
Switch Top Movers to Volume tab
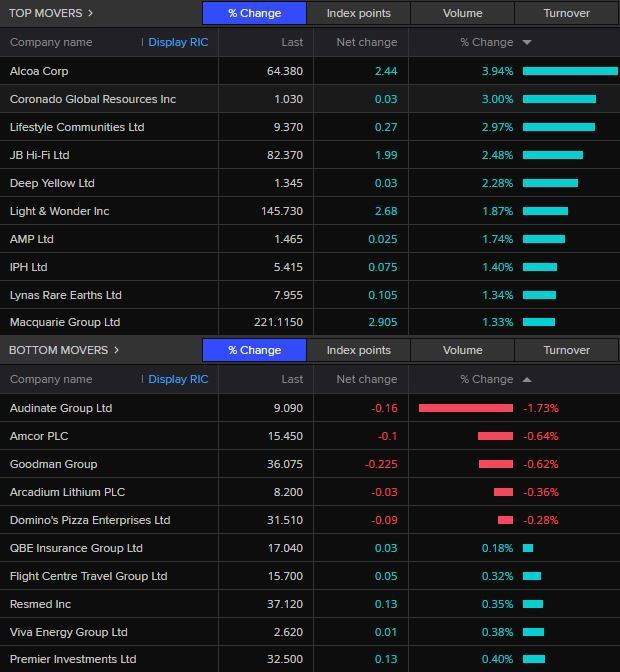462,13
